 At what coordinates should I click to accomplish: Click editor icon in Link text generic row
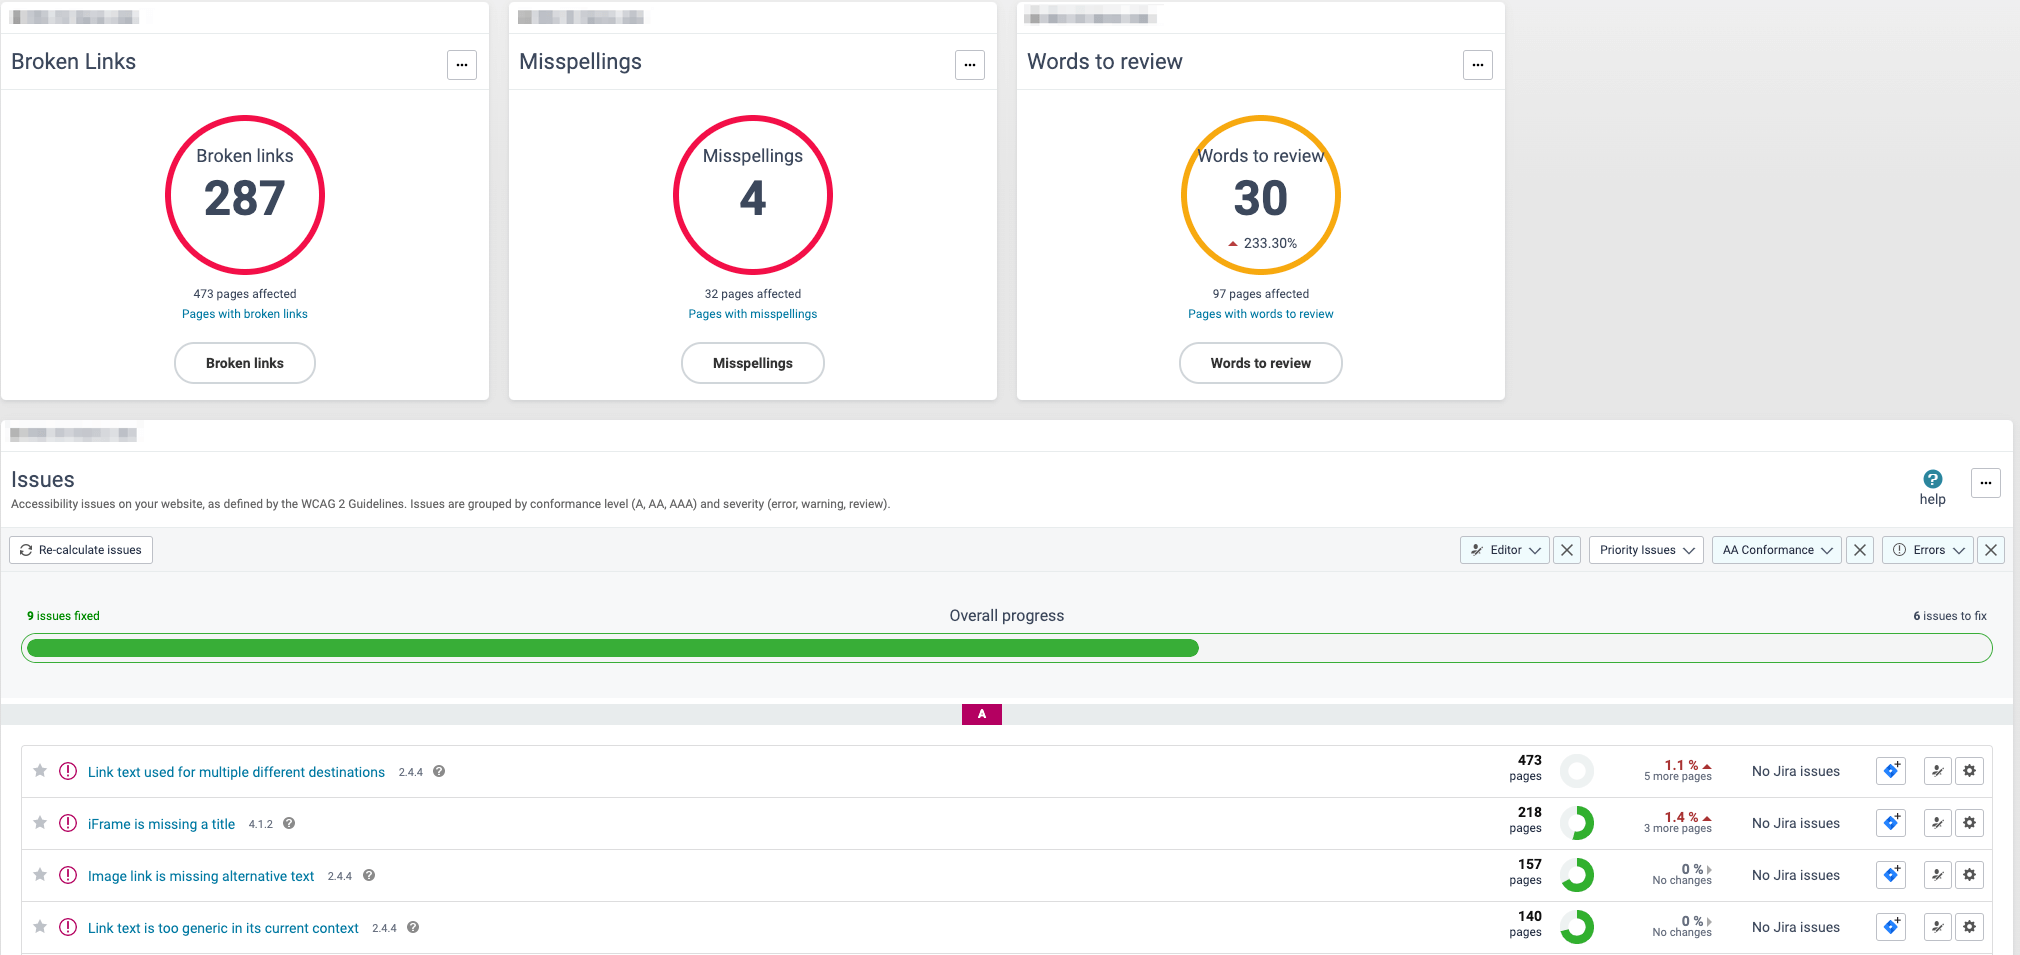pyautogui.click(x=1937, y=927)
